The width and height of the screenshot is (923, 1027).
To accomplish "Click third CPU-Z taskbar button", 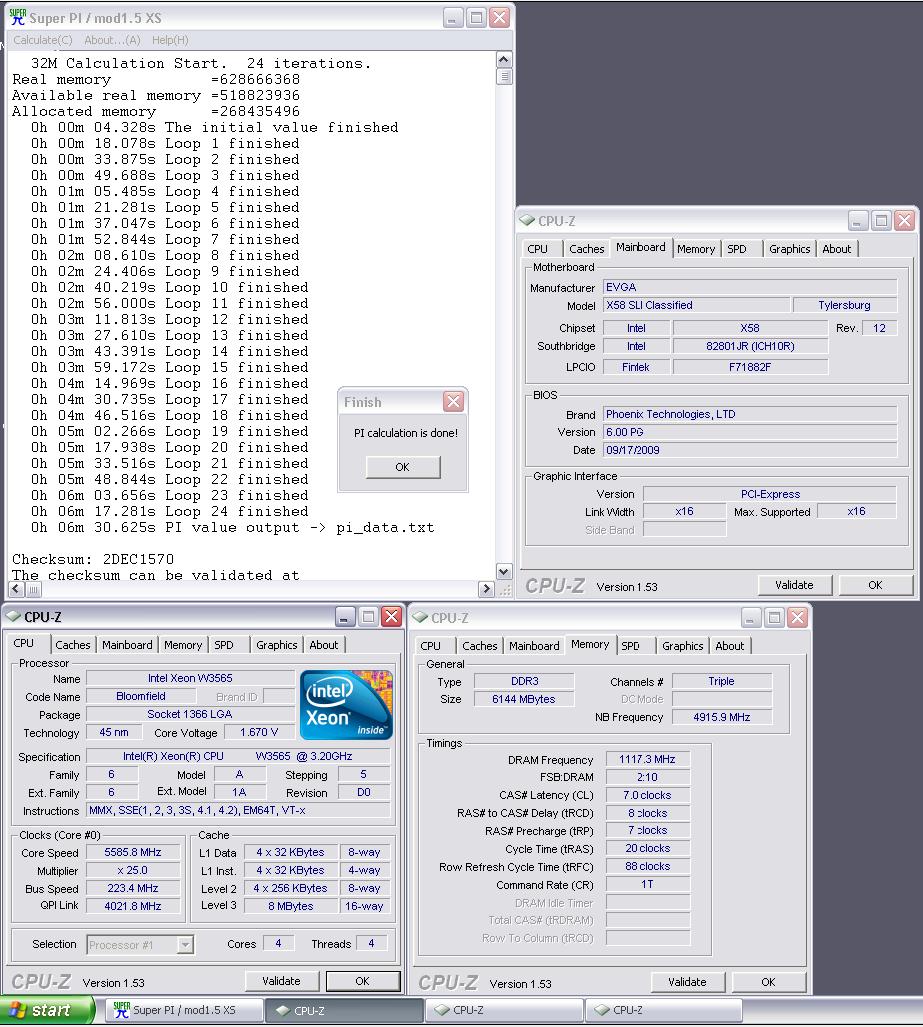I will 664,1010.
